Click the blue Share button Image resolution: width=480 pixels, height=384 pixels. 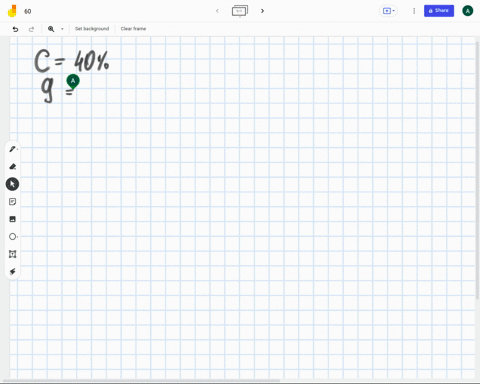(x=439, y=11)
